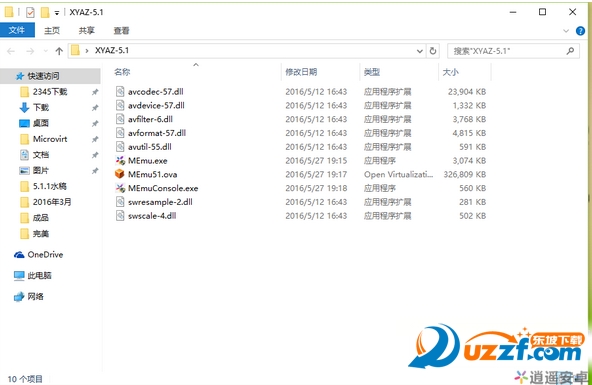Expand the ribbon with the chevron arrow

click(x=566, y=31)
